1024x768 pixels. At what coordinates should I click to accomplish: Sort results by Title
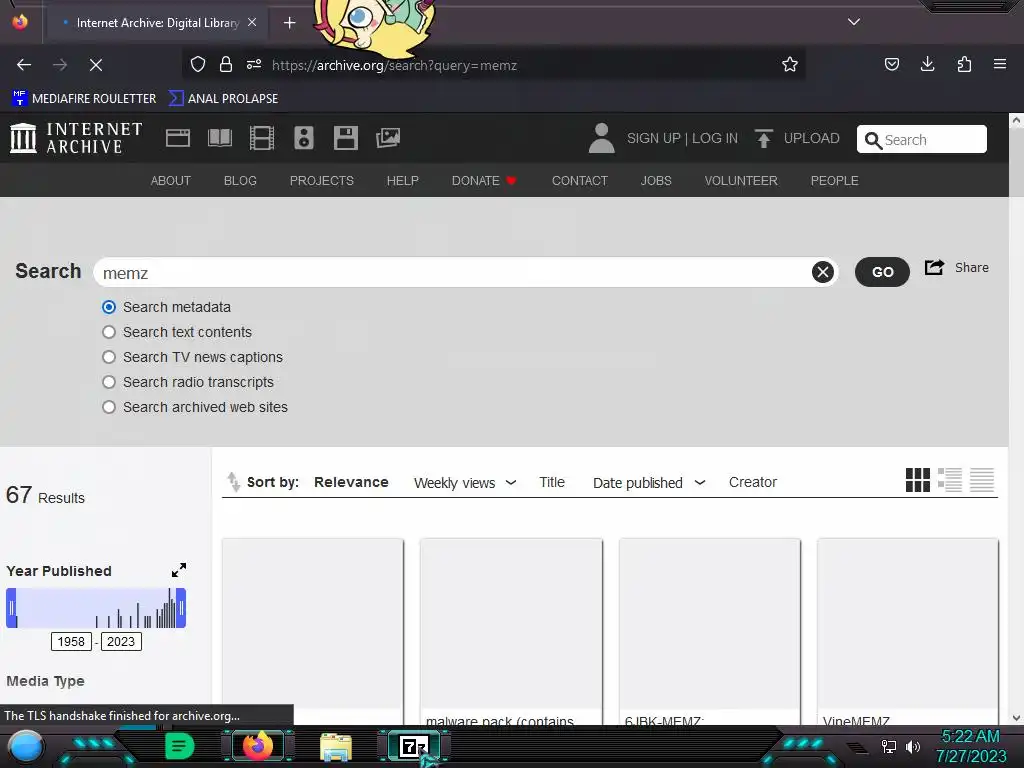552,482
